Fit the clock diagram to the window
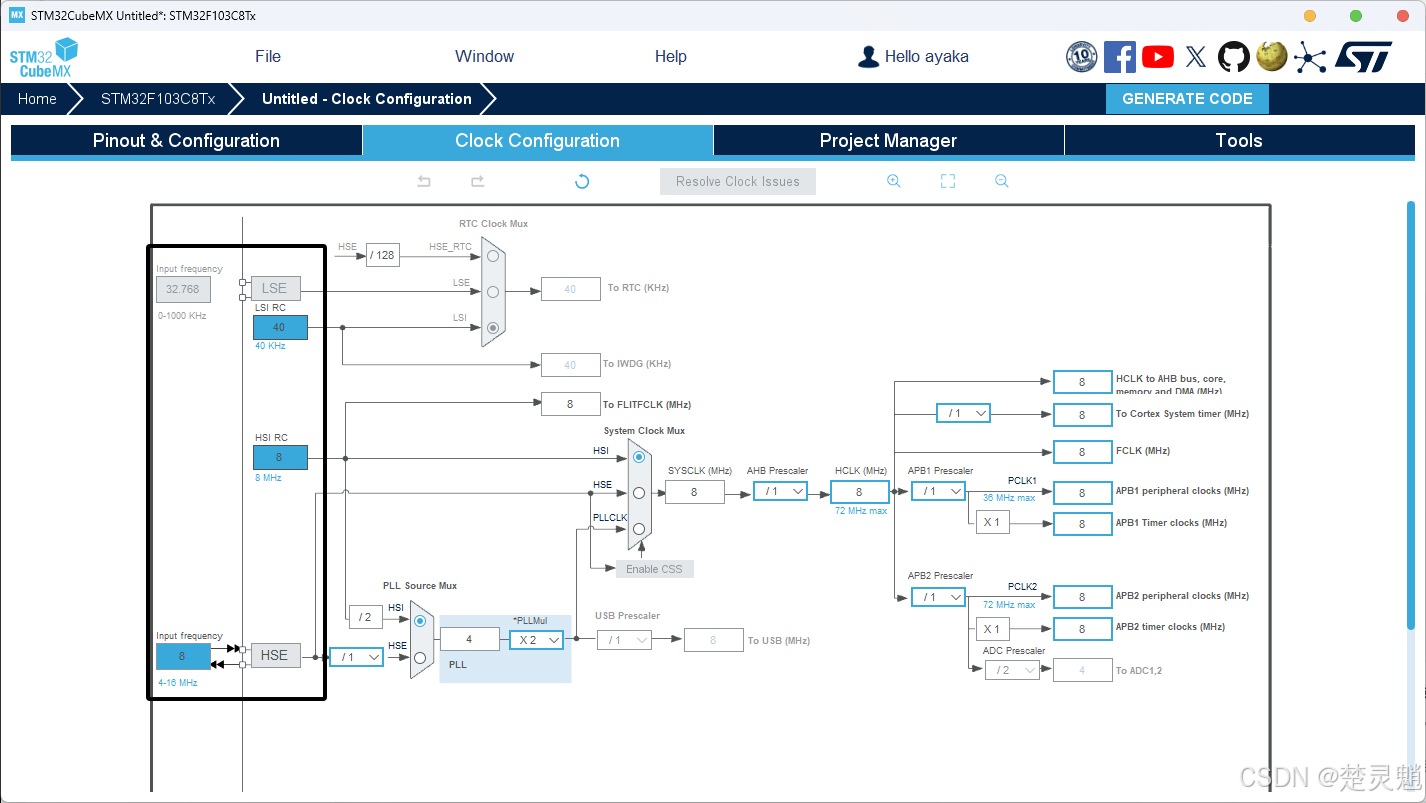Screen dimensions: 1426x803 click(948, 181)
